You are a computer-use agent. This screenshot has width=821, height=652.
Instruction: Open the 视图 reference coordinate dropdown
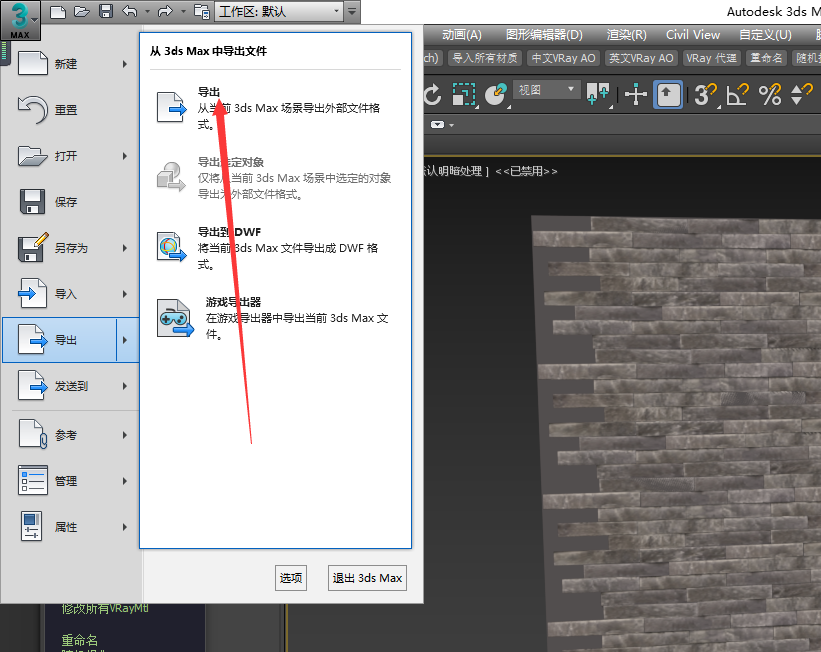pyautogui.click(x=546, y=90)
